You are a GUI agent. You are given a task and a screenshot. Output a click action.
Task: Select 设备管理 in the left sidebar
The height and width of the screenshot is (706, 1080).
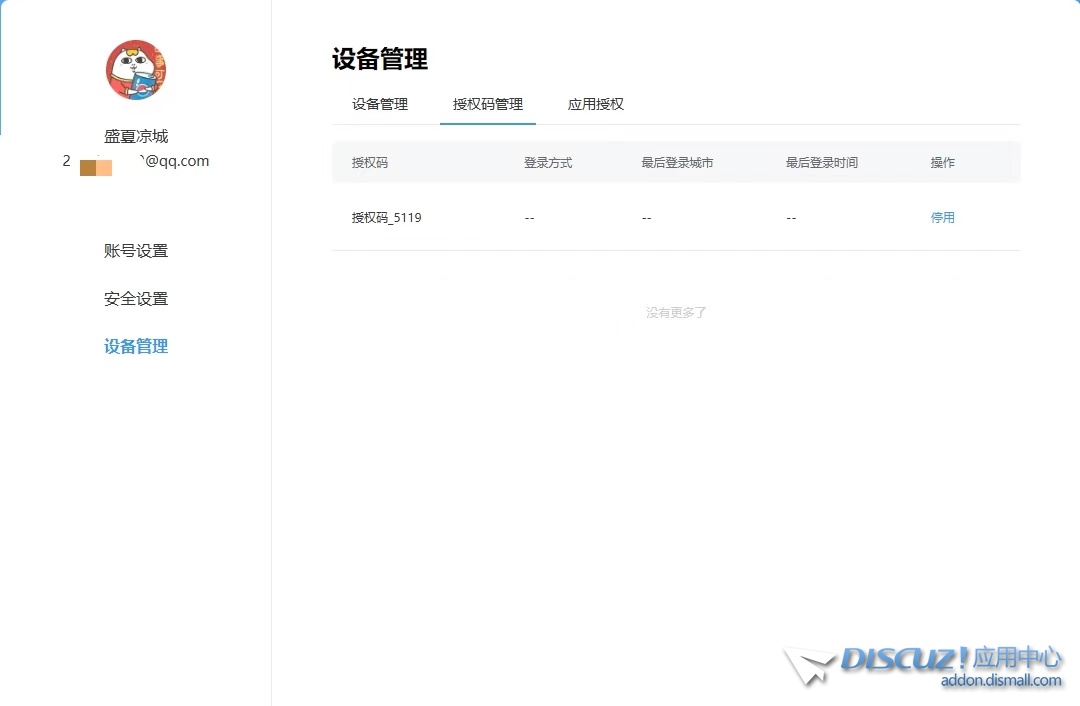135,346
